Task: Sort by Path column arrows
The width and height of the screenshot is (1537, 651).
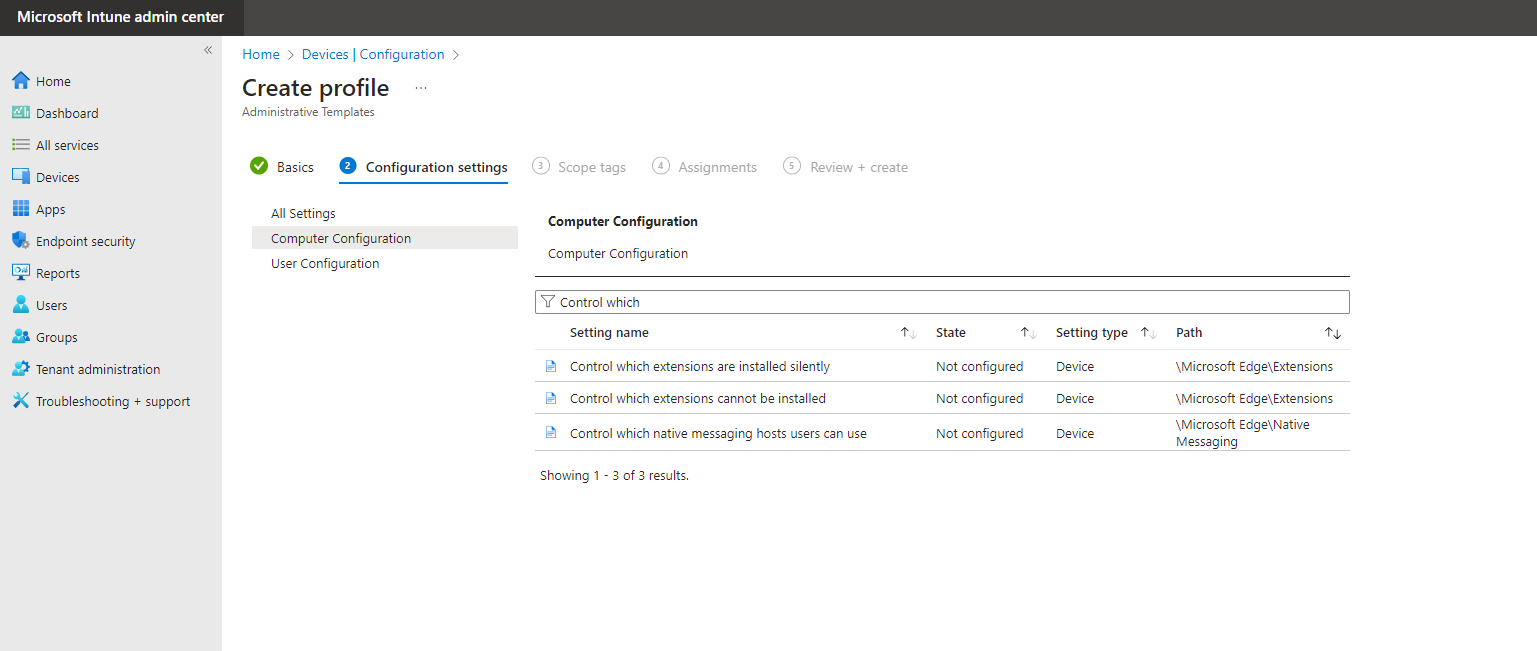Action: coord(1333,333)
